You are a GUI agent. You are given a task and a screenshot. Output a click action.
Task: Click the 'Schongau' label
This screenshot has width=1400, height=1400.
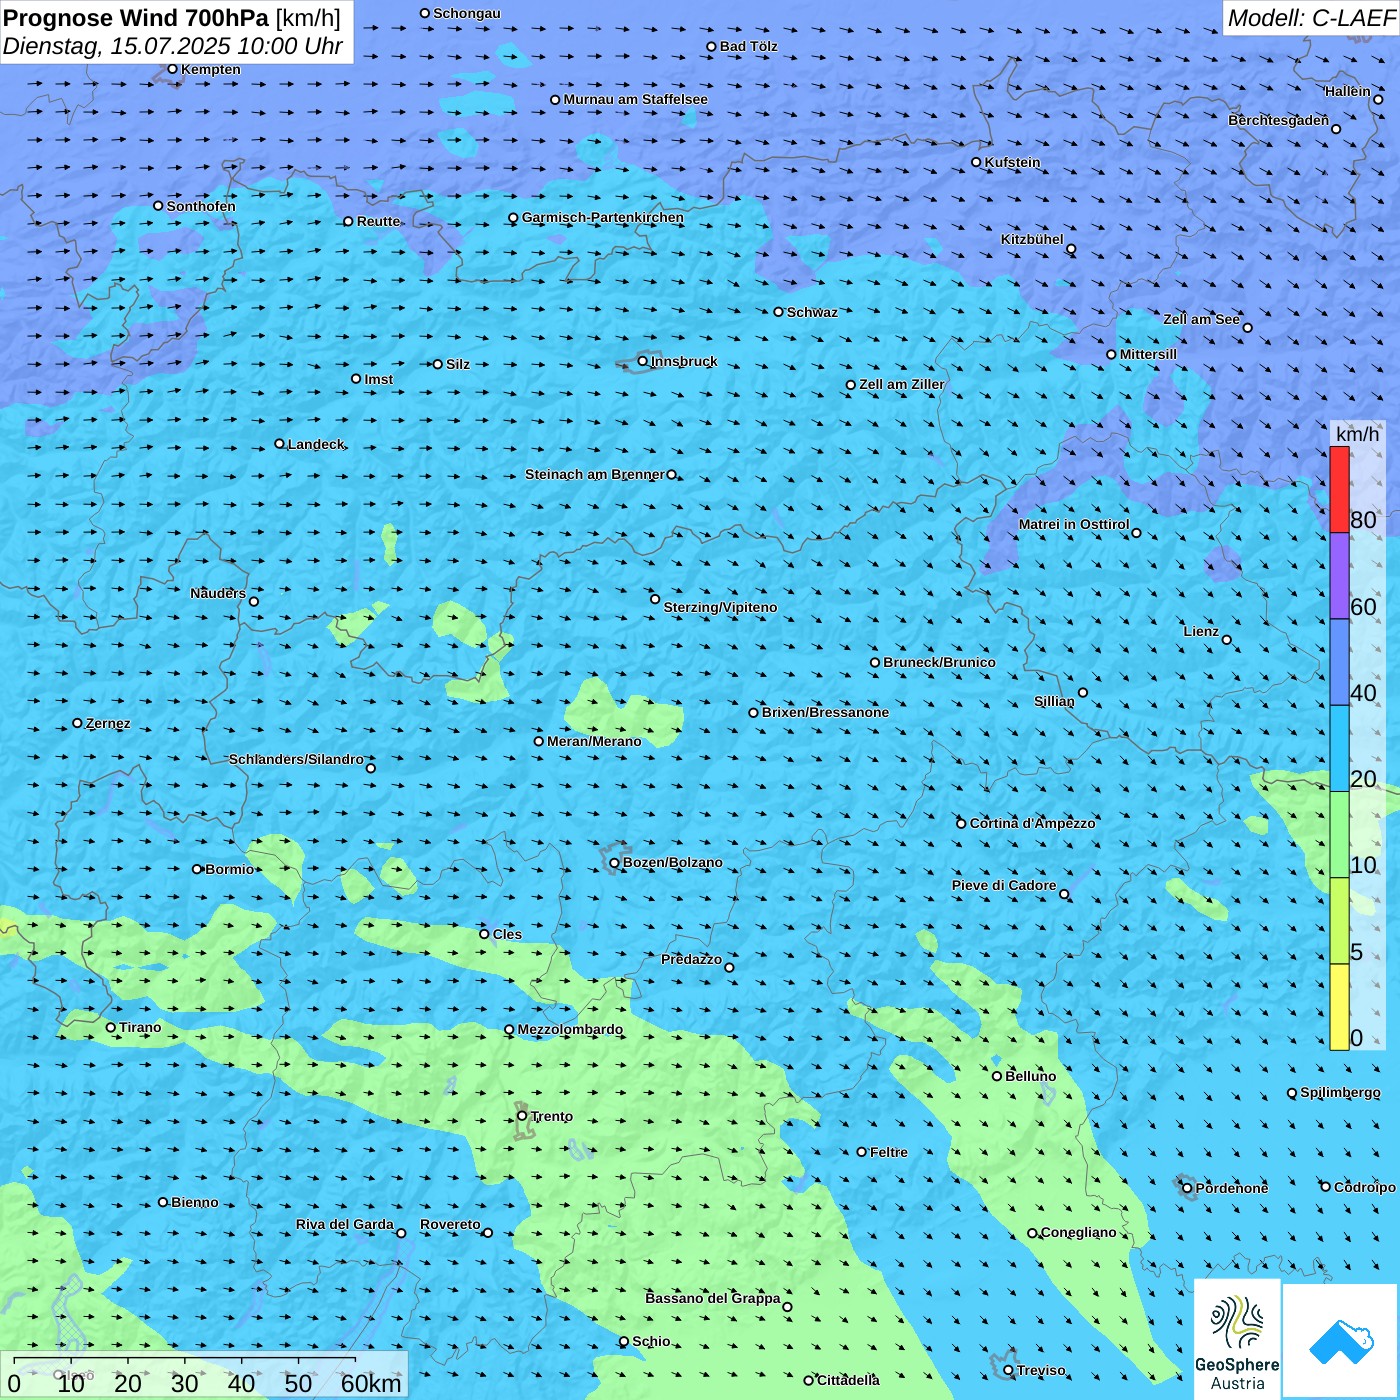[467, 13]
